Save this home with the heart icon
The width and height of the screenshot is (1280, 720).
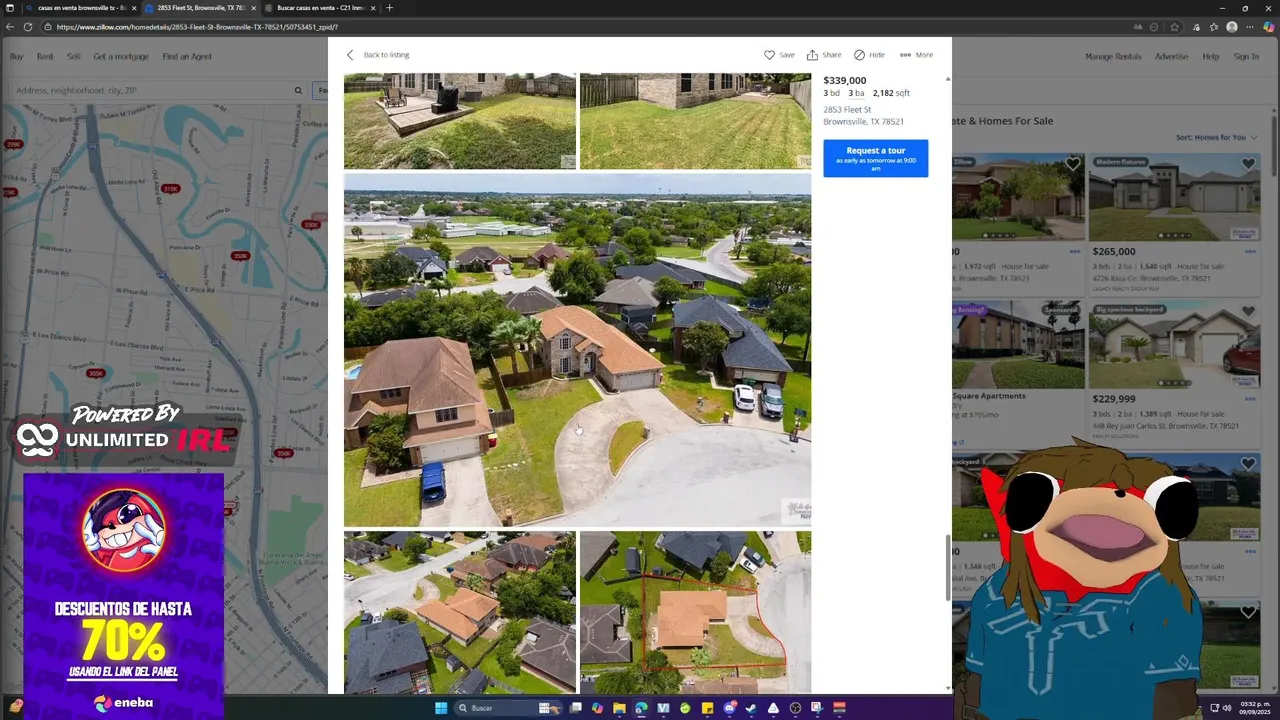(x=769, y=55)
